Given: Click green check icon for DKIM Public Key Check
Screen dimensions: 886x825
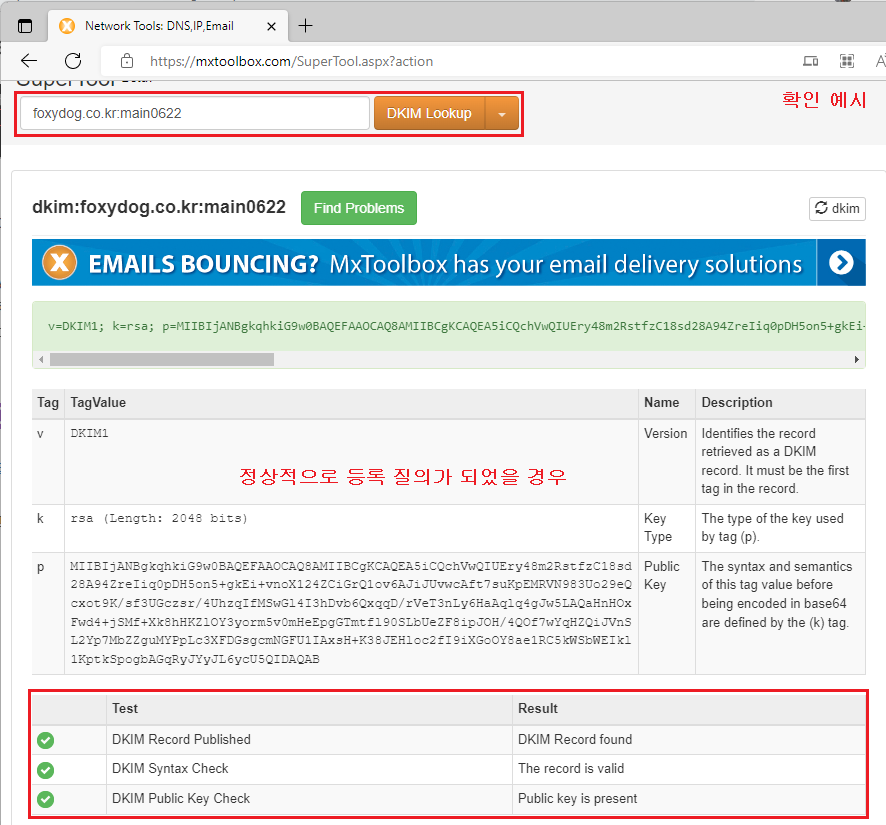Looking at the screenshot, I should pyautogui.click(x=46, y=799).
